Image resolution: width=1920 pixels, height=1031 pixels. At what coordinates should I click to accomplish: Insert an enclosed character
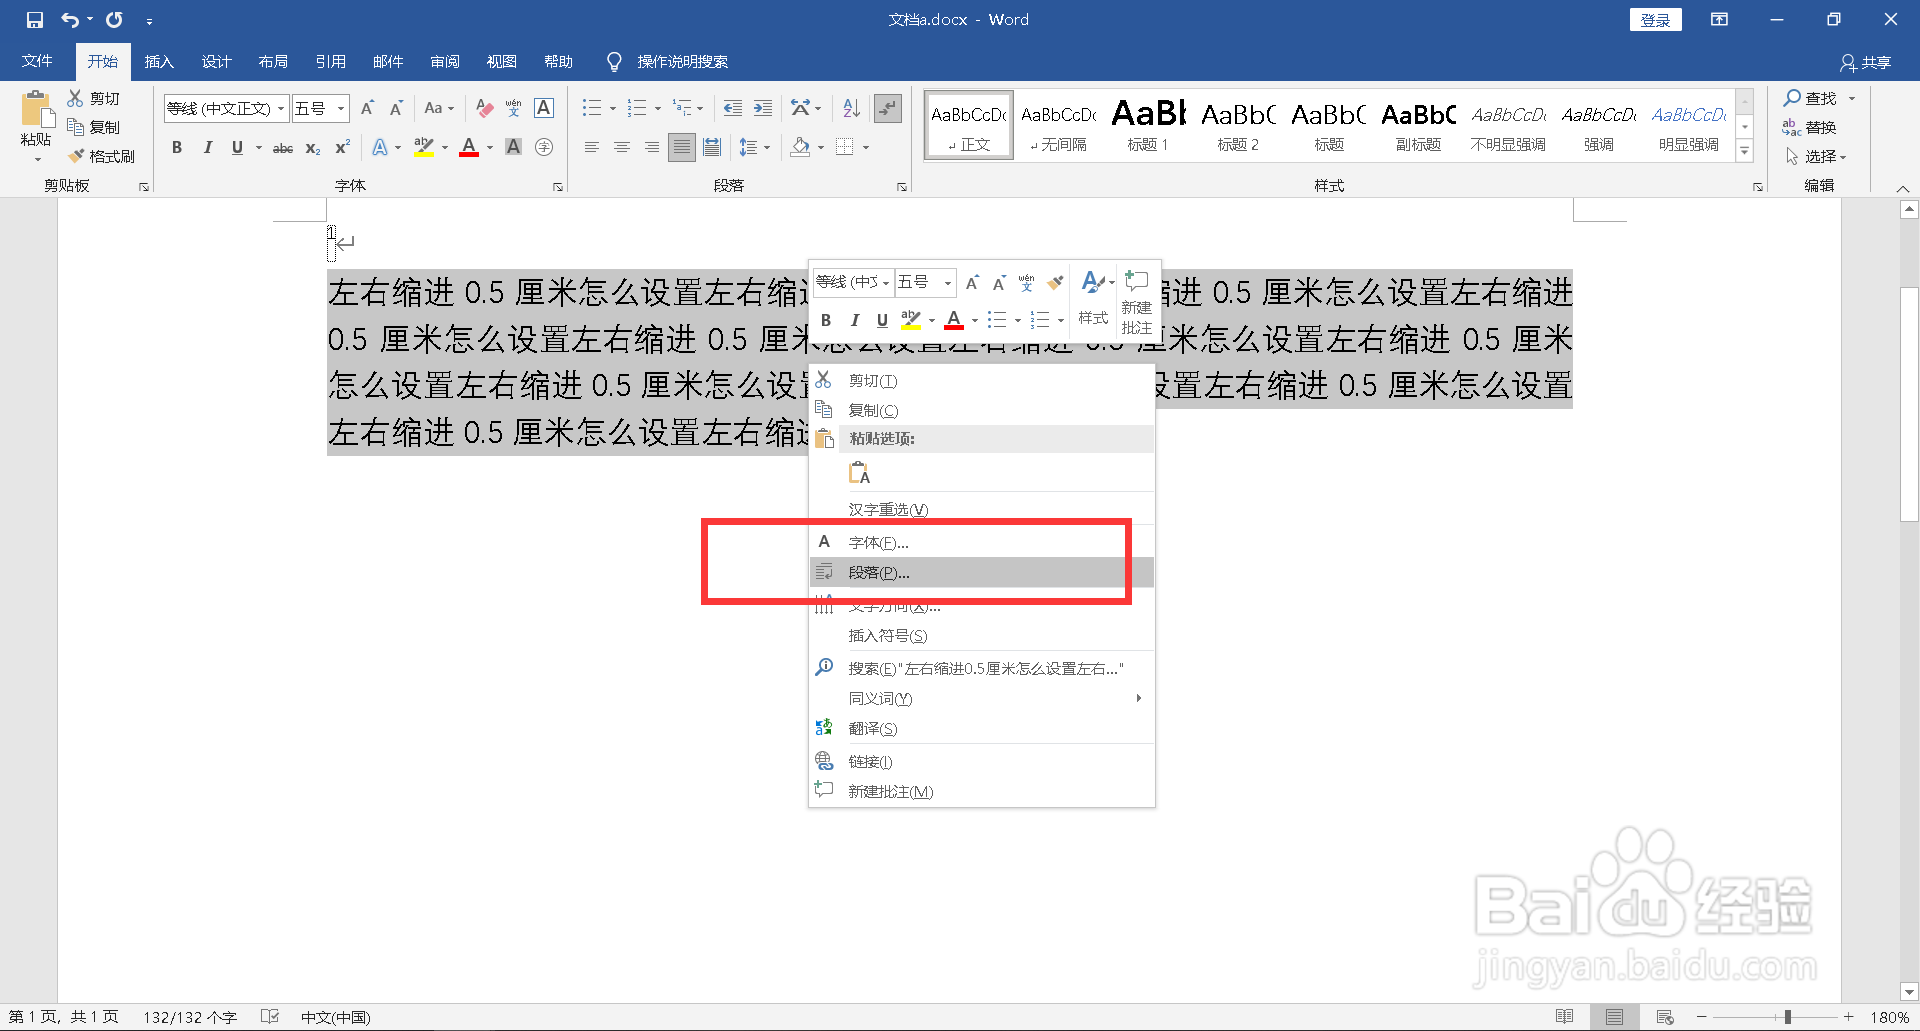(x=544, y=148)
